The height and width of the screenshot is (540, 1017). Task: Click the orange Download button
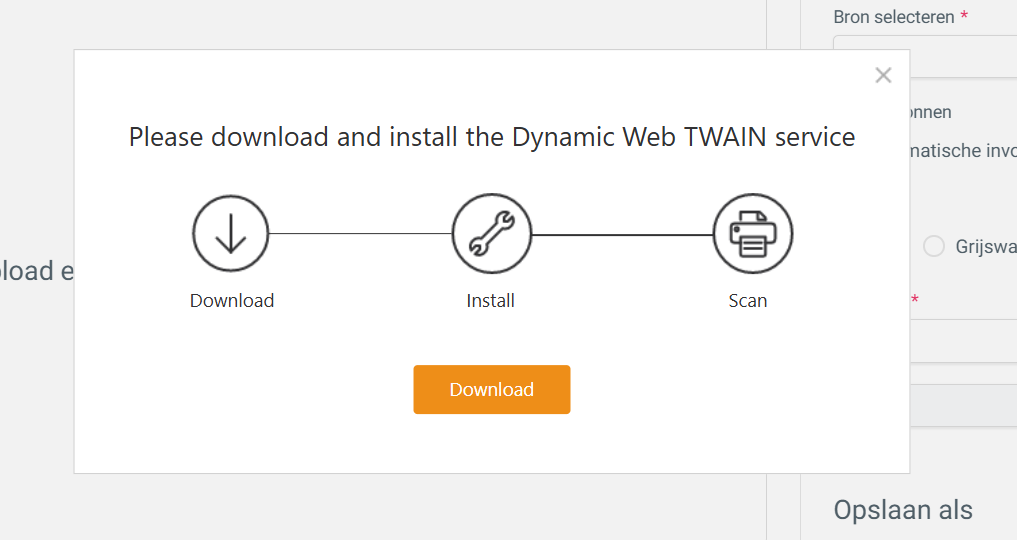pos(492,389)
